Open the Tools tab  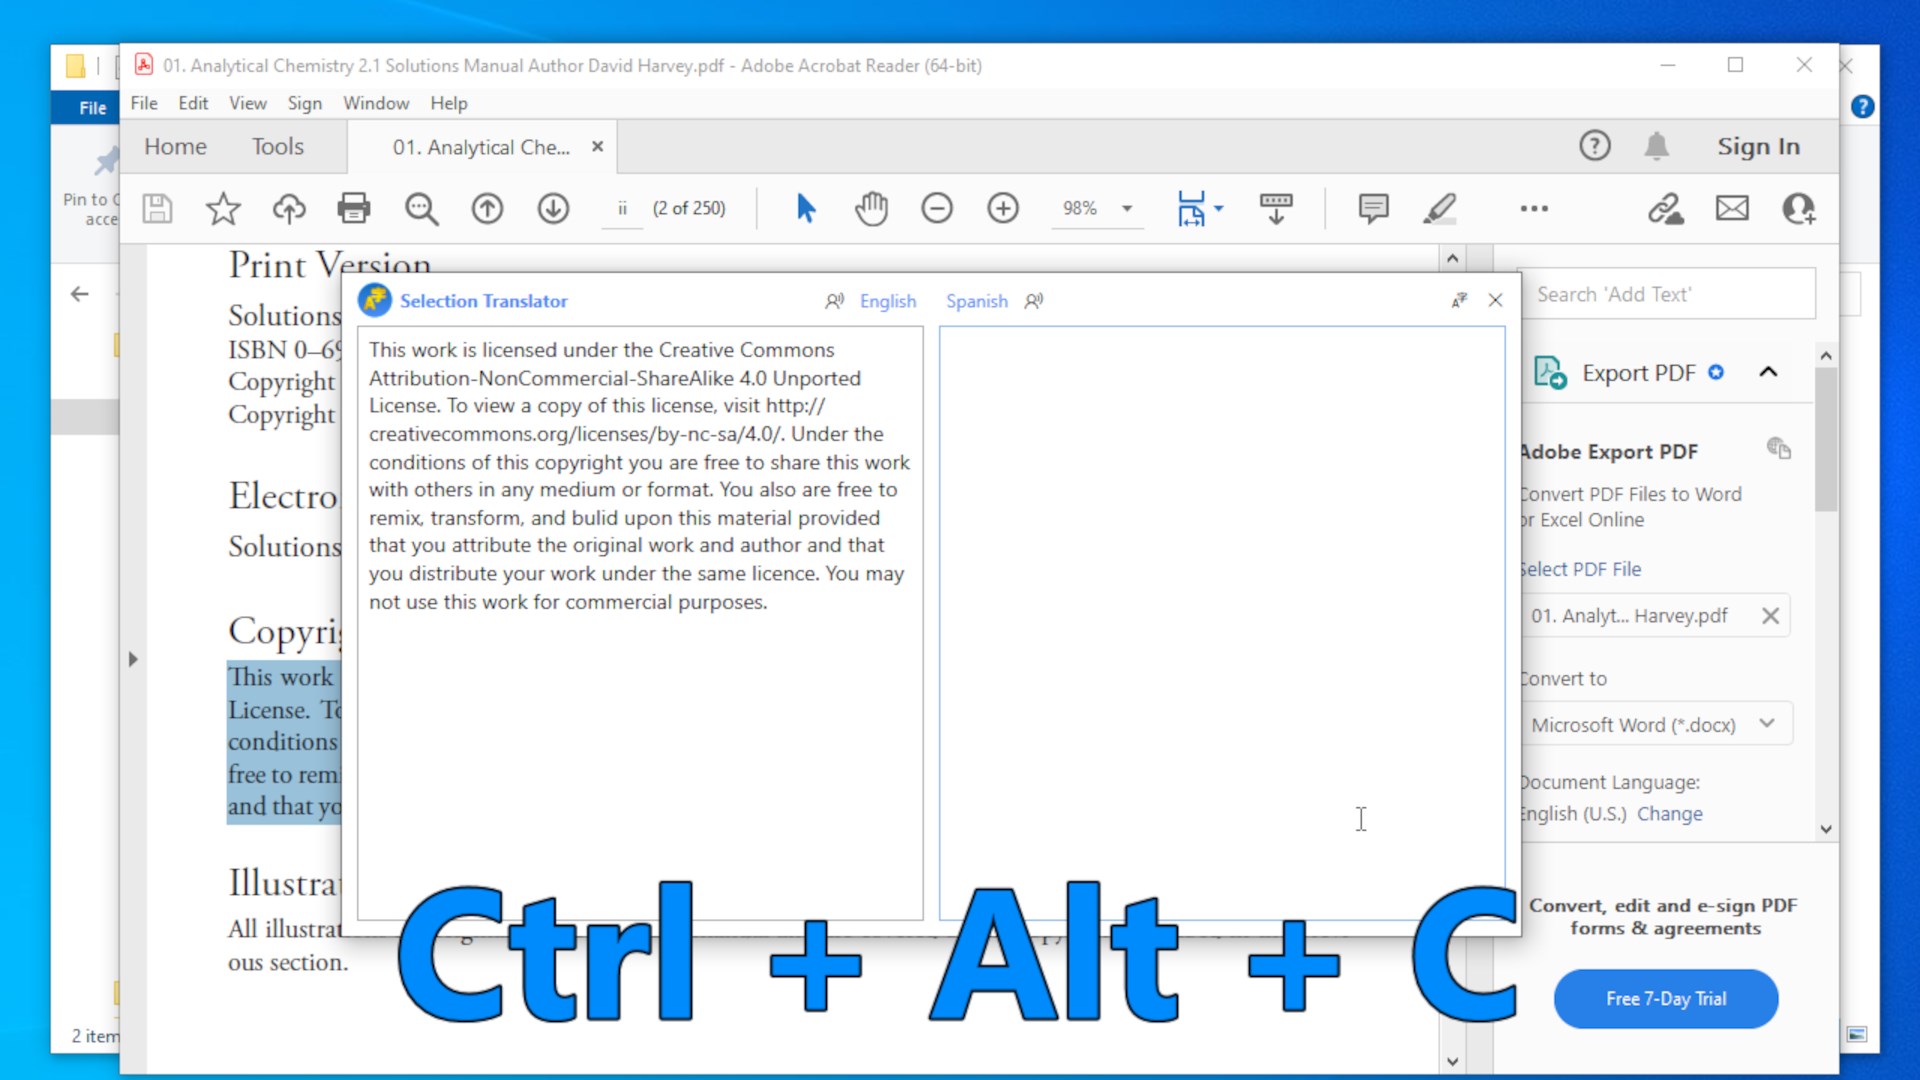[x=277, y=146]
